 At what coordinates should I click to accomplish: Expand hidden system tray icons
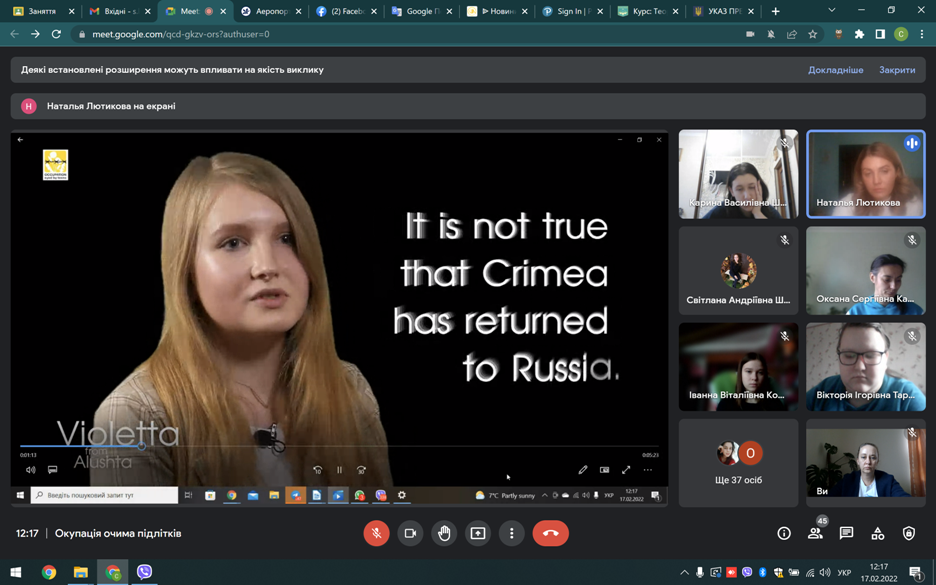coord(684,573)
